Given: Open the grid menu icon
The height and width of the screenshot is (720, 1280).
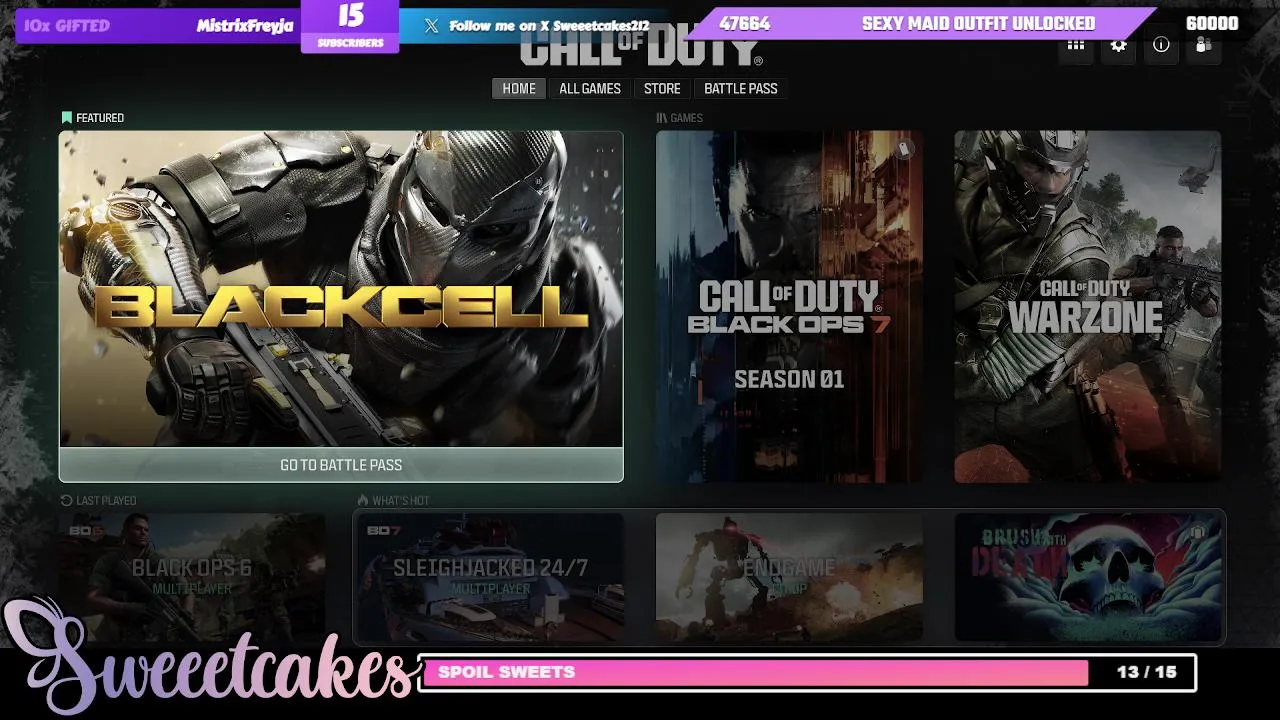Looking at the screenshot, I should tap(1076, 45).
